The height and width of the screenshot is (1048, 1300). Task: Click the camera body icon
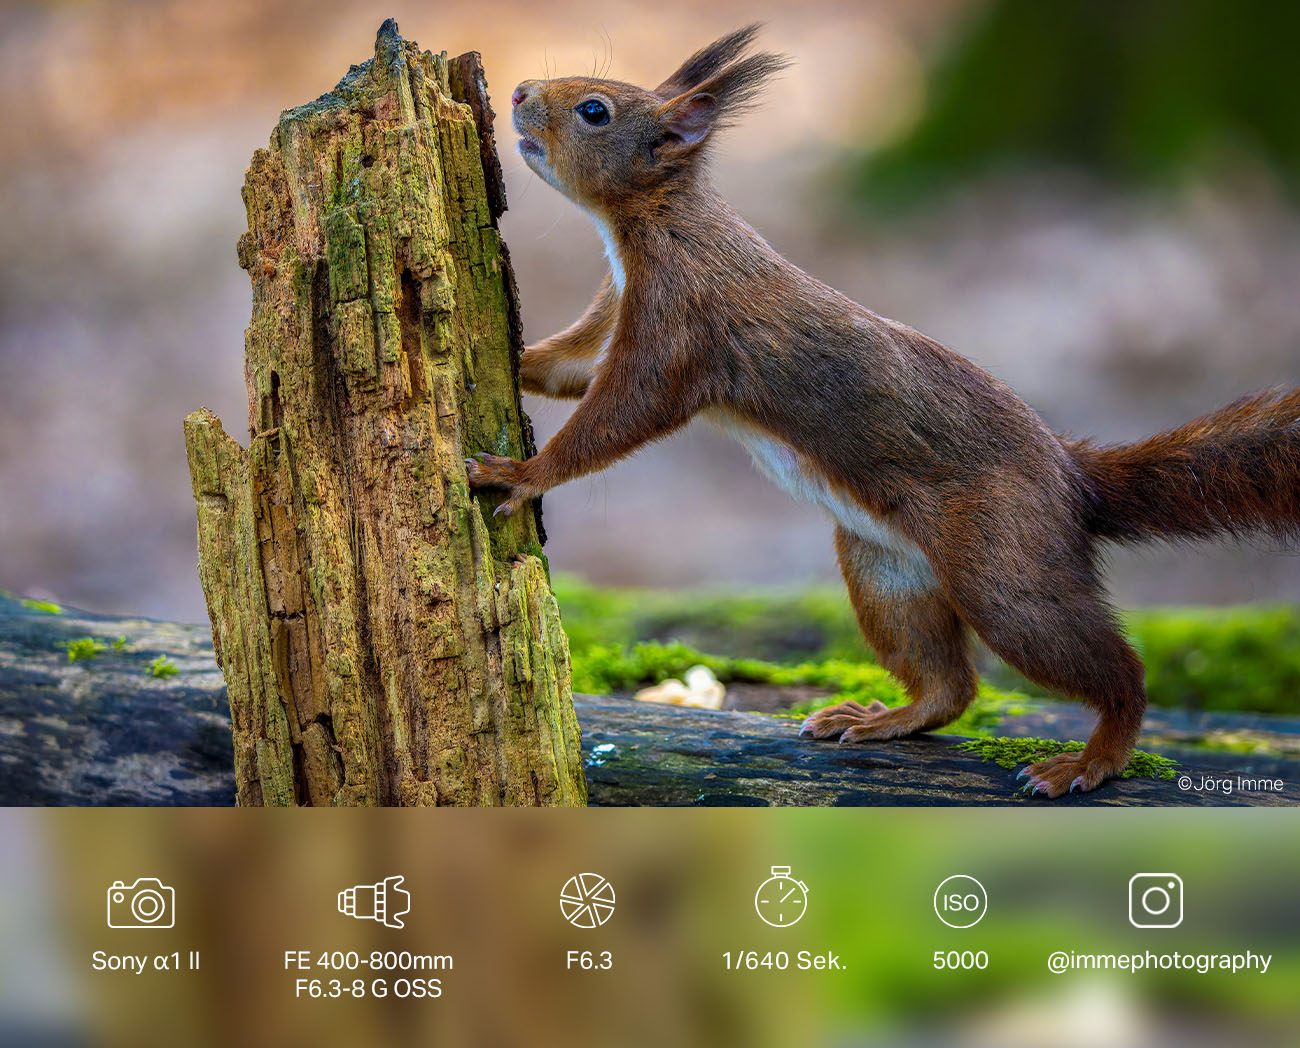point(141,903)
